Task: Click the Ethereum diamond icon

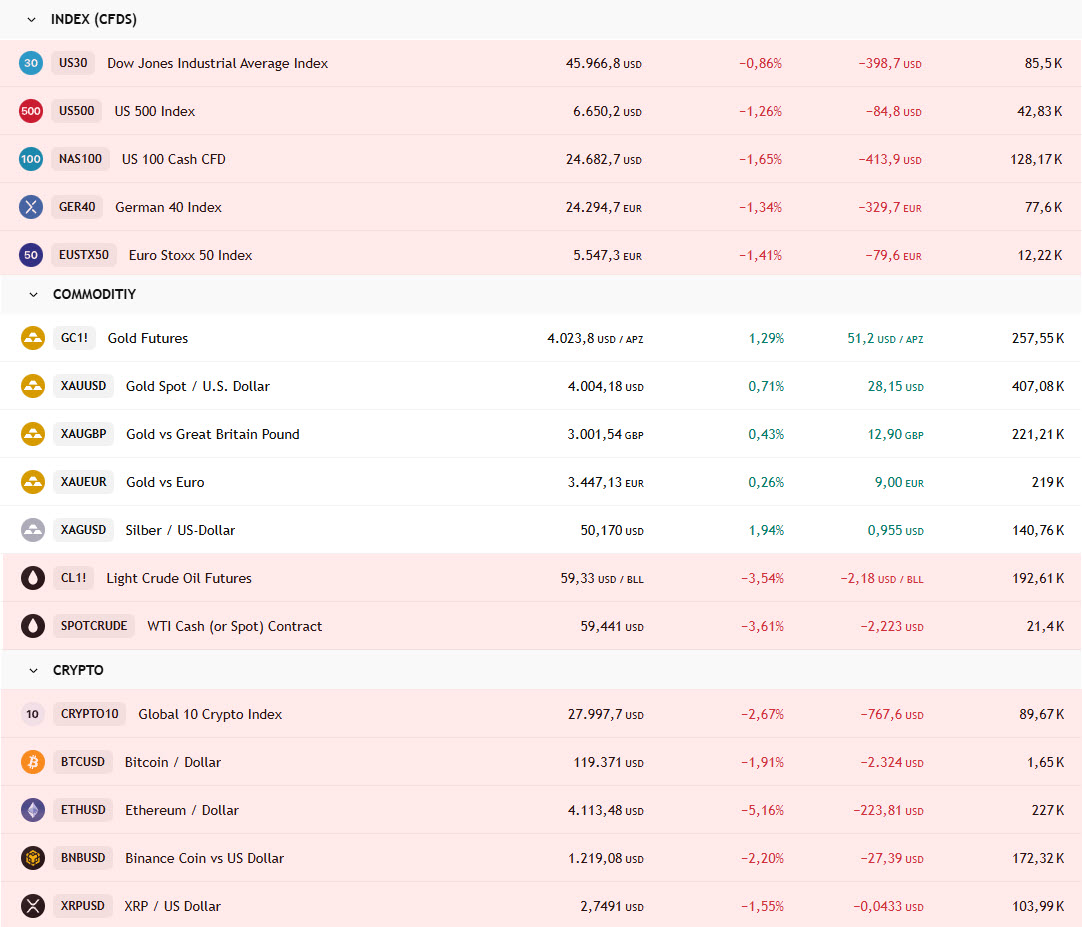Action: (33, 810)
